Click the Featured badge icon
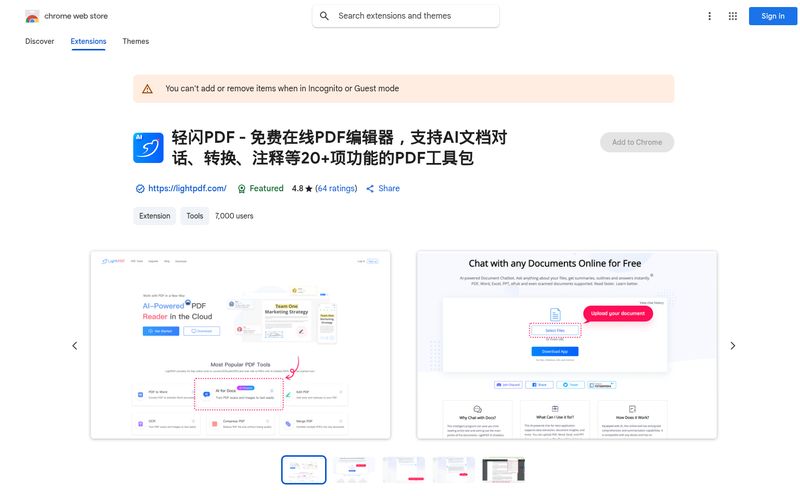The image size is (800, 496). 242,189
